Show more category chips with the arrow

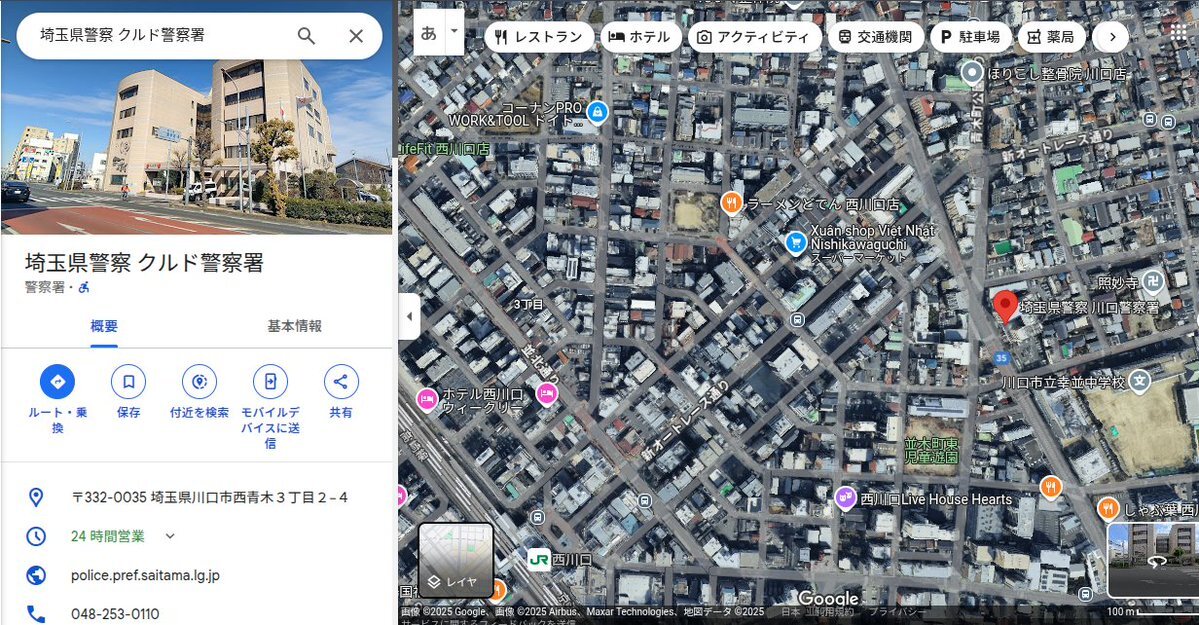1112,37
